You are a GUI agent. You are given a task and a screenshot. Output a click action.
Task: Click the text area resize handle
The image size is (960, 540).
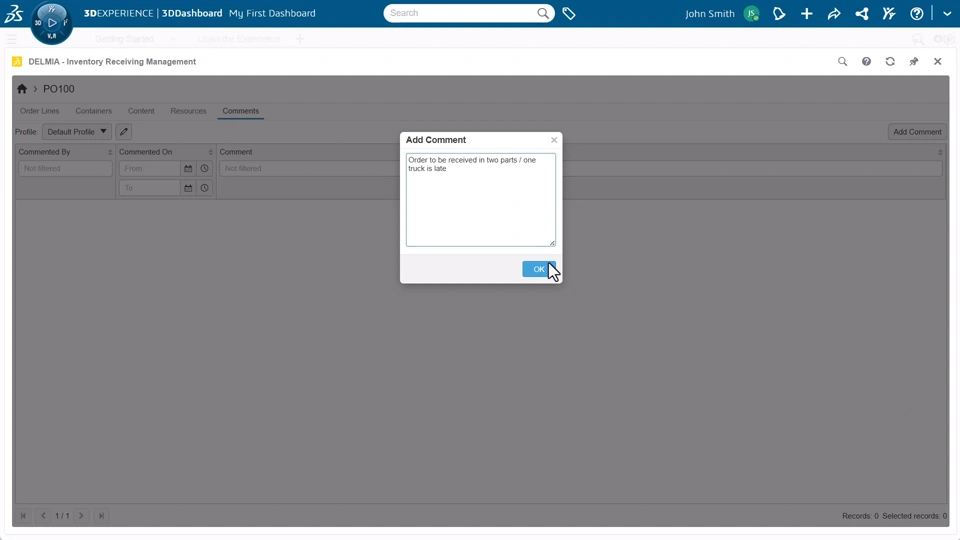coord(552,243)
